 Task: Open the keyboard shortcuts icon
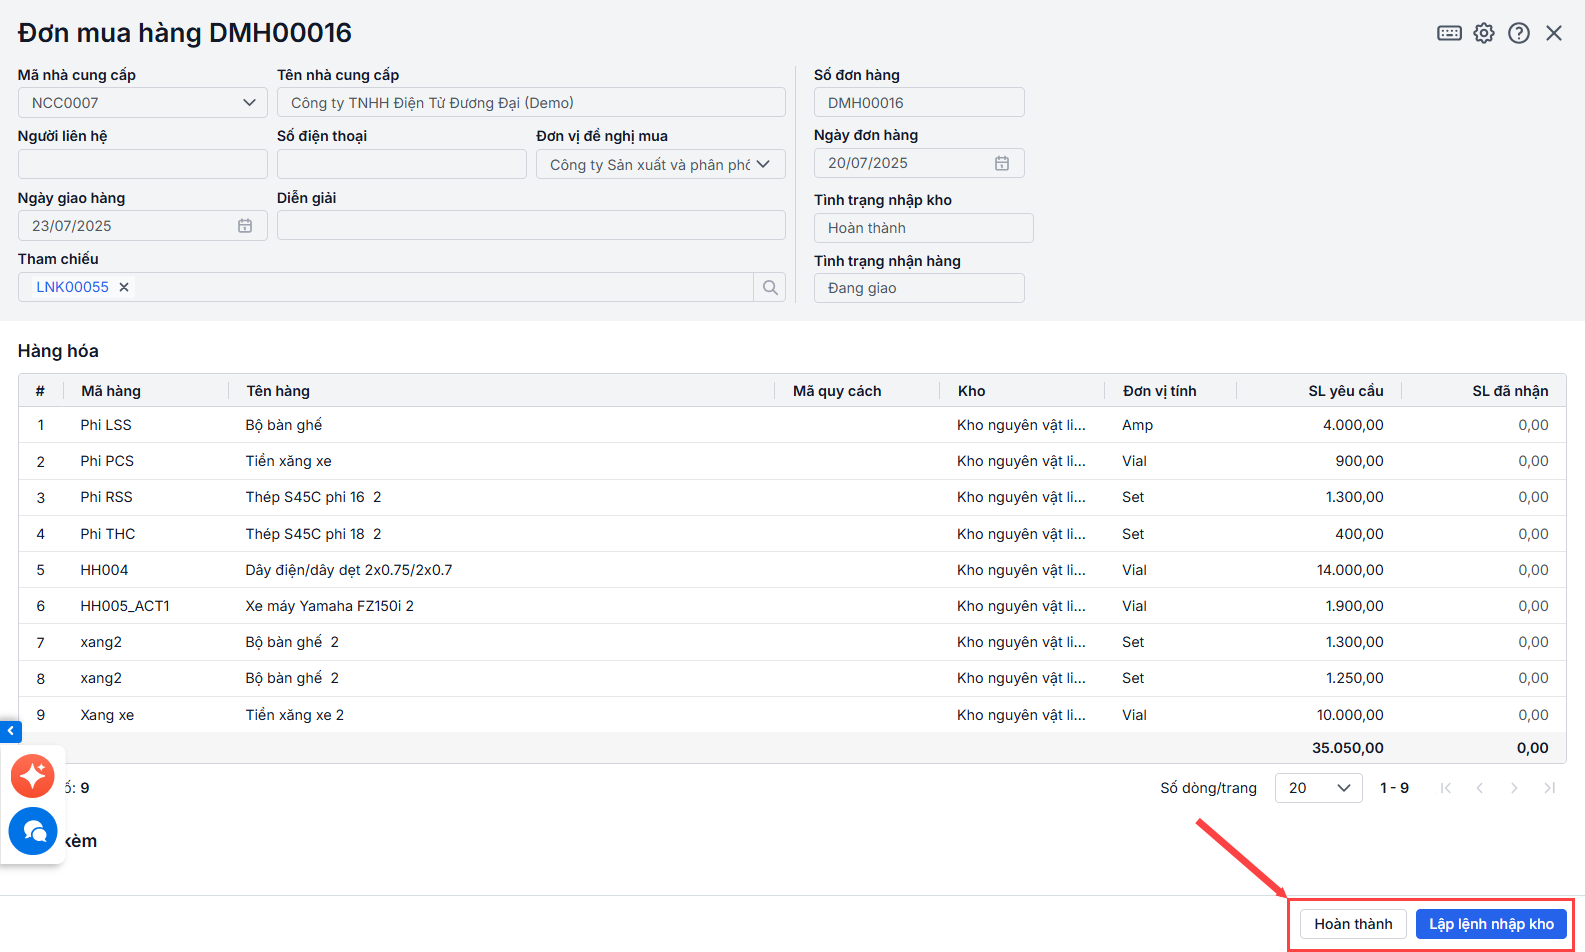[x=1449, y=33]
